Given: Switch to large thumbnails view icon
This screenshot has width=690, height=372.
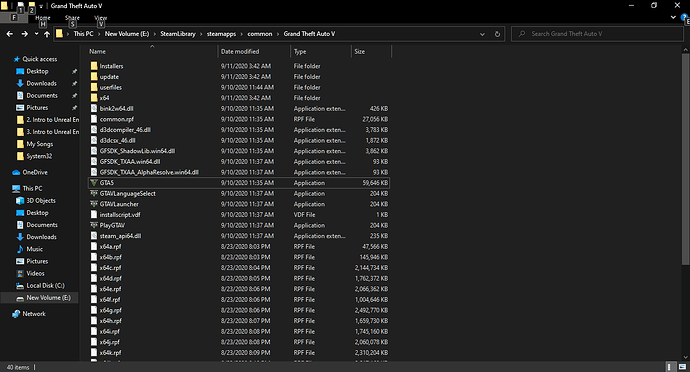Looking at the screenshot, I should 682,367.
